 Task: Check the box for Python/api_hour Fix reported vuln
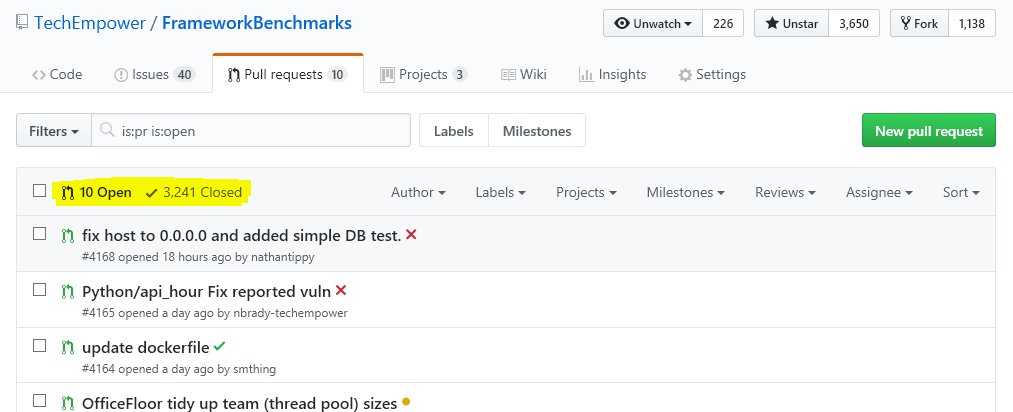(x=39, y=289)
